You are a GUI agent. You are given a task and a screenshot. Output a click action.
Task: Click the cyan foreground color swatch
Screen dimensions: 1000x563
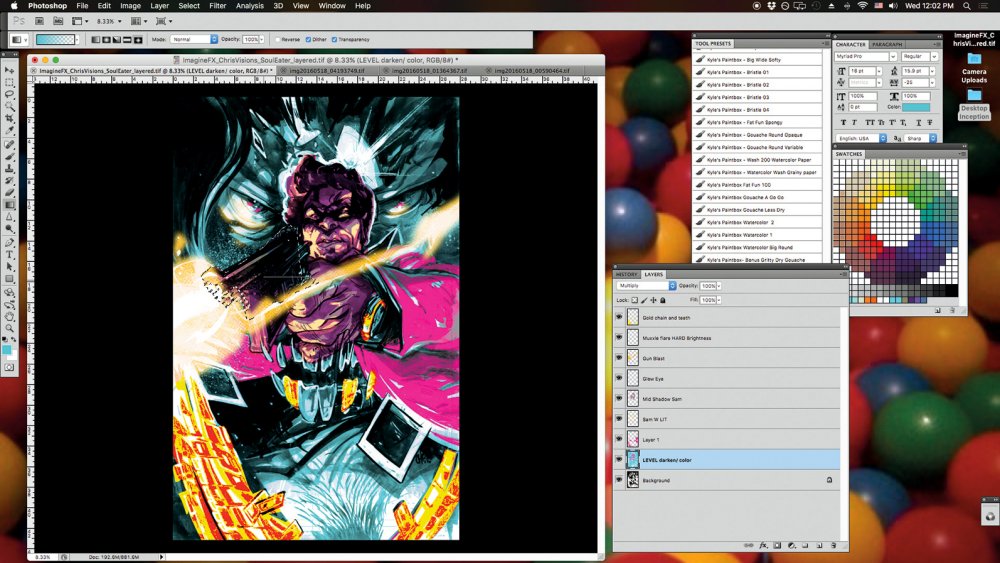click(6, 350)
